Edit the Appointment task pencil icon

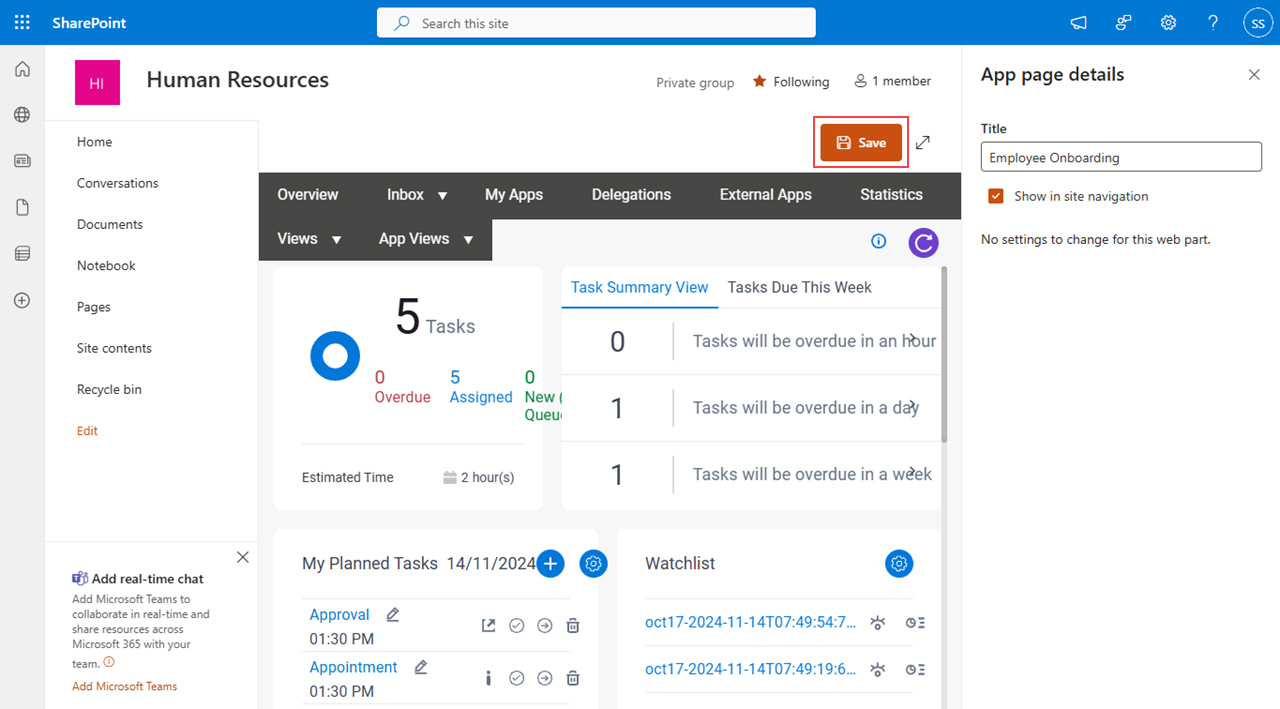(421, 667)
